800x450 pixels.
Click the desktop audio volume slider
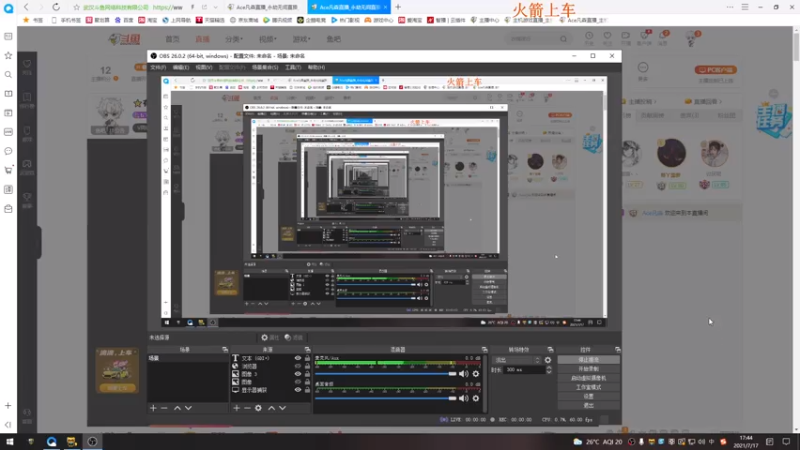click(x=386, y=398)
